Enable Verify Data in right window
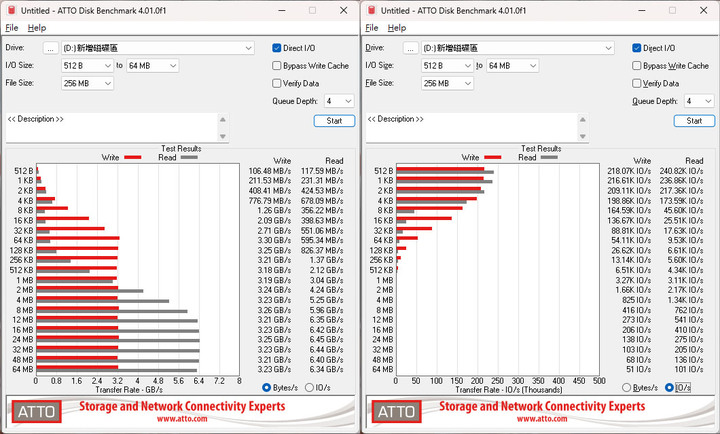The height and width of the screenshot is (434, 720). pyautogui.click(x=636, y=83)
